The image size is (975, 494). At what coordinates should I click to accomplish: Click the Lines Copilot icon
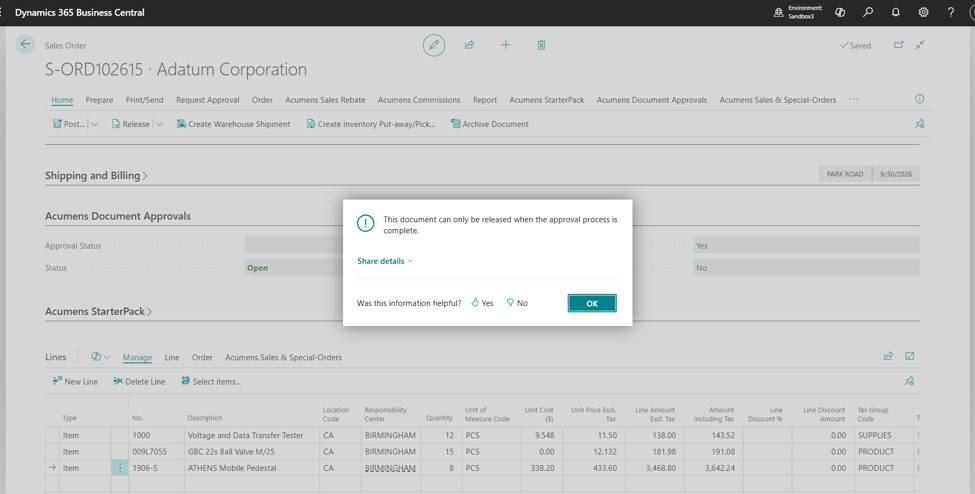click(x=96, y=357)
